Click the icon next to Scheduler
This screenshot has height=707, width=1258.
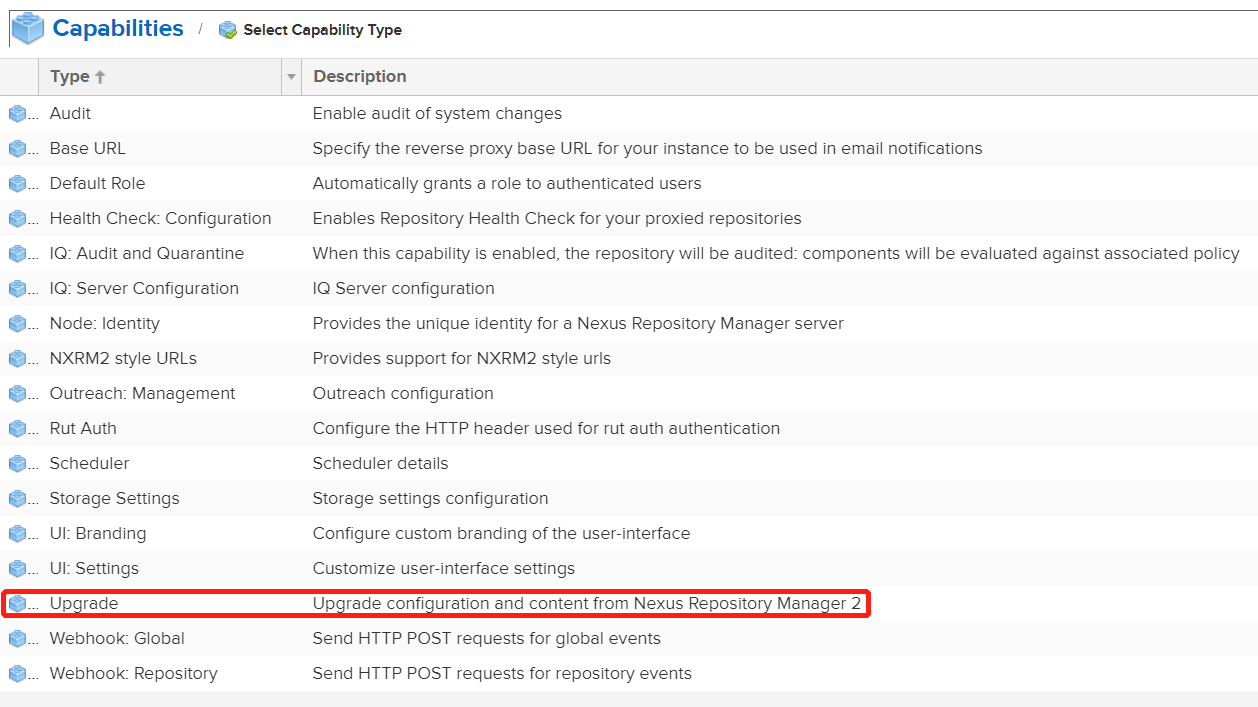(17, 464)
